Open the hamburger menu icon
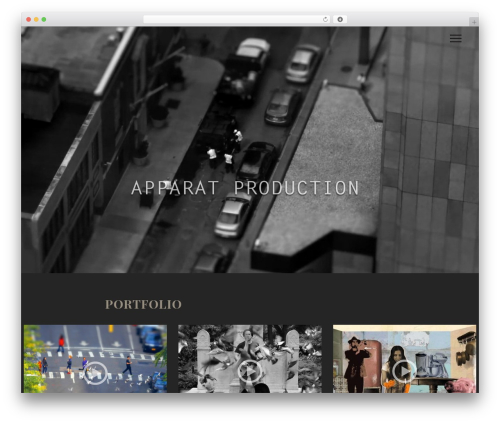This screenshot has width=500, height=423. coord(455,38)
